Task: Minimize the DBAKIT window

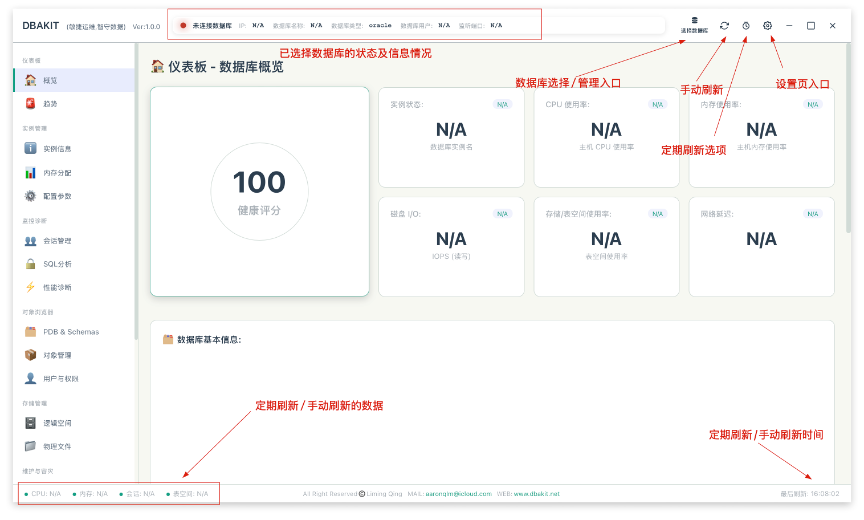Action: [x=789, y=25]
